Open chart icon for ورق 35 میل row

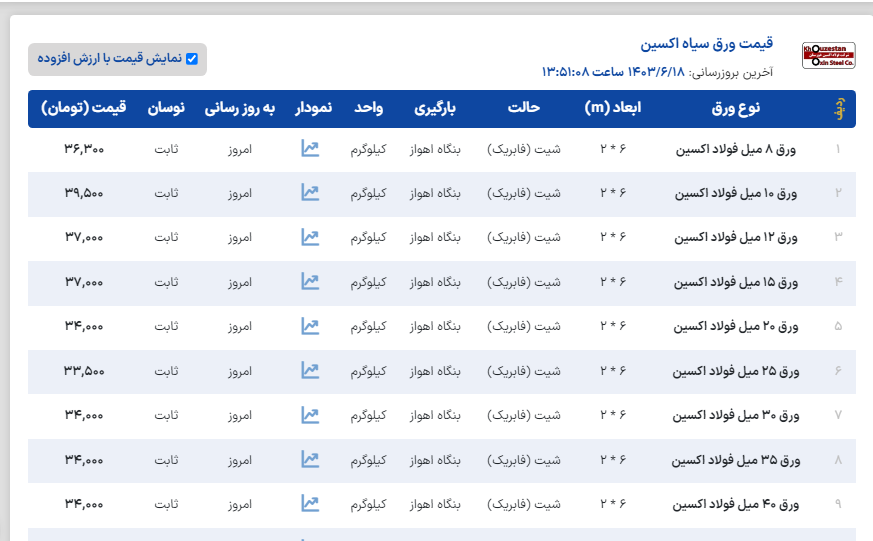pyautogui.click(x=310, y=460)
